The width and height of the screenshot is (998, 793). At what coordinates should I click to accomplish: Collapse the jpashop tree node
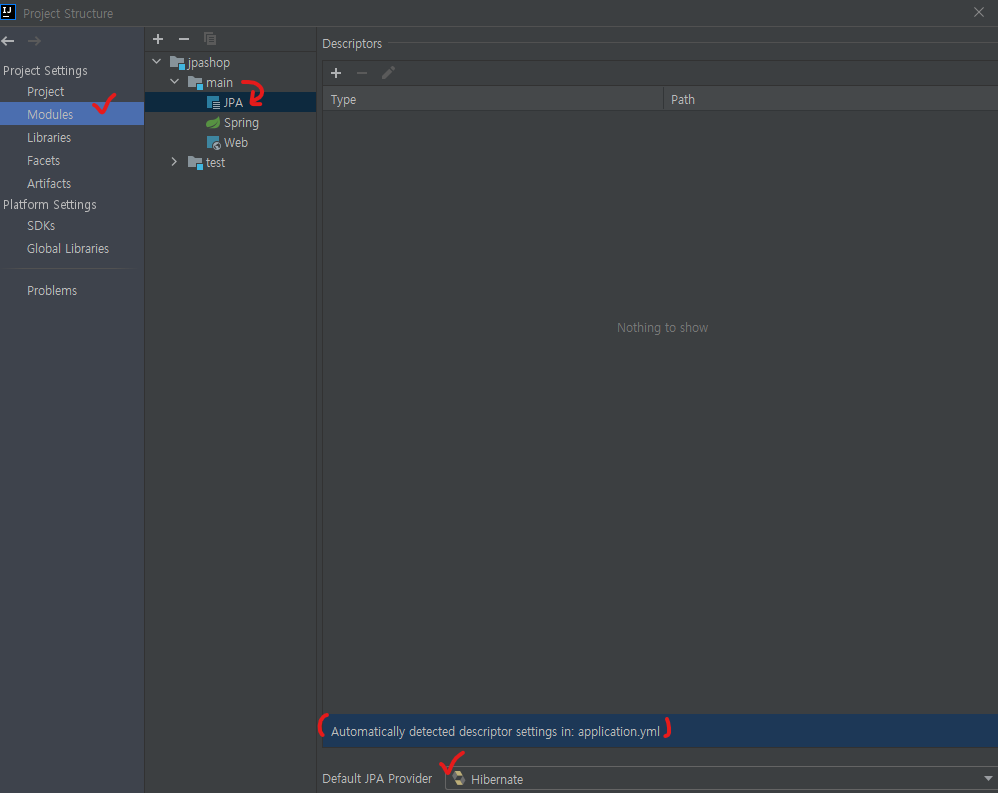click(157, 62)
